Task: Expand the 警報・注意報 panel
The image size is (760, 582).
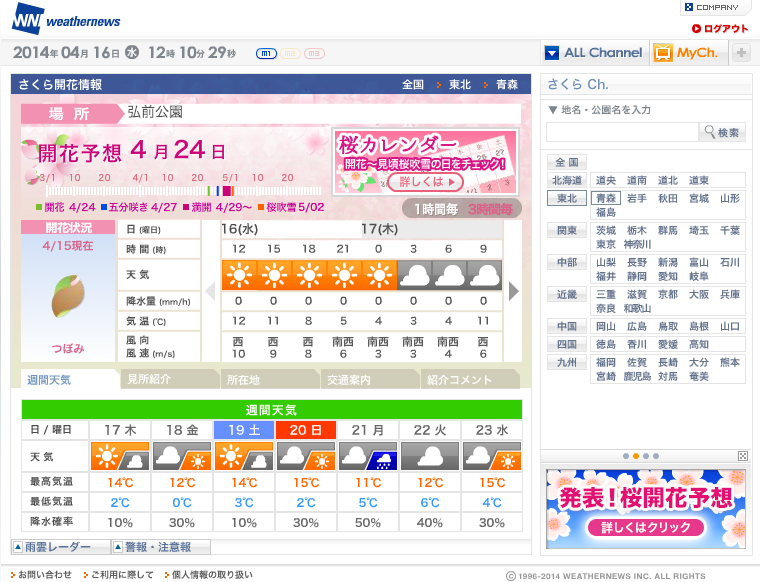Action: [x=161, y=547]
